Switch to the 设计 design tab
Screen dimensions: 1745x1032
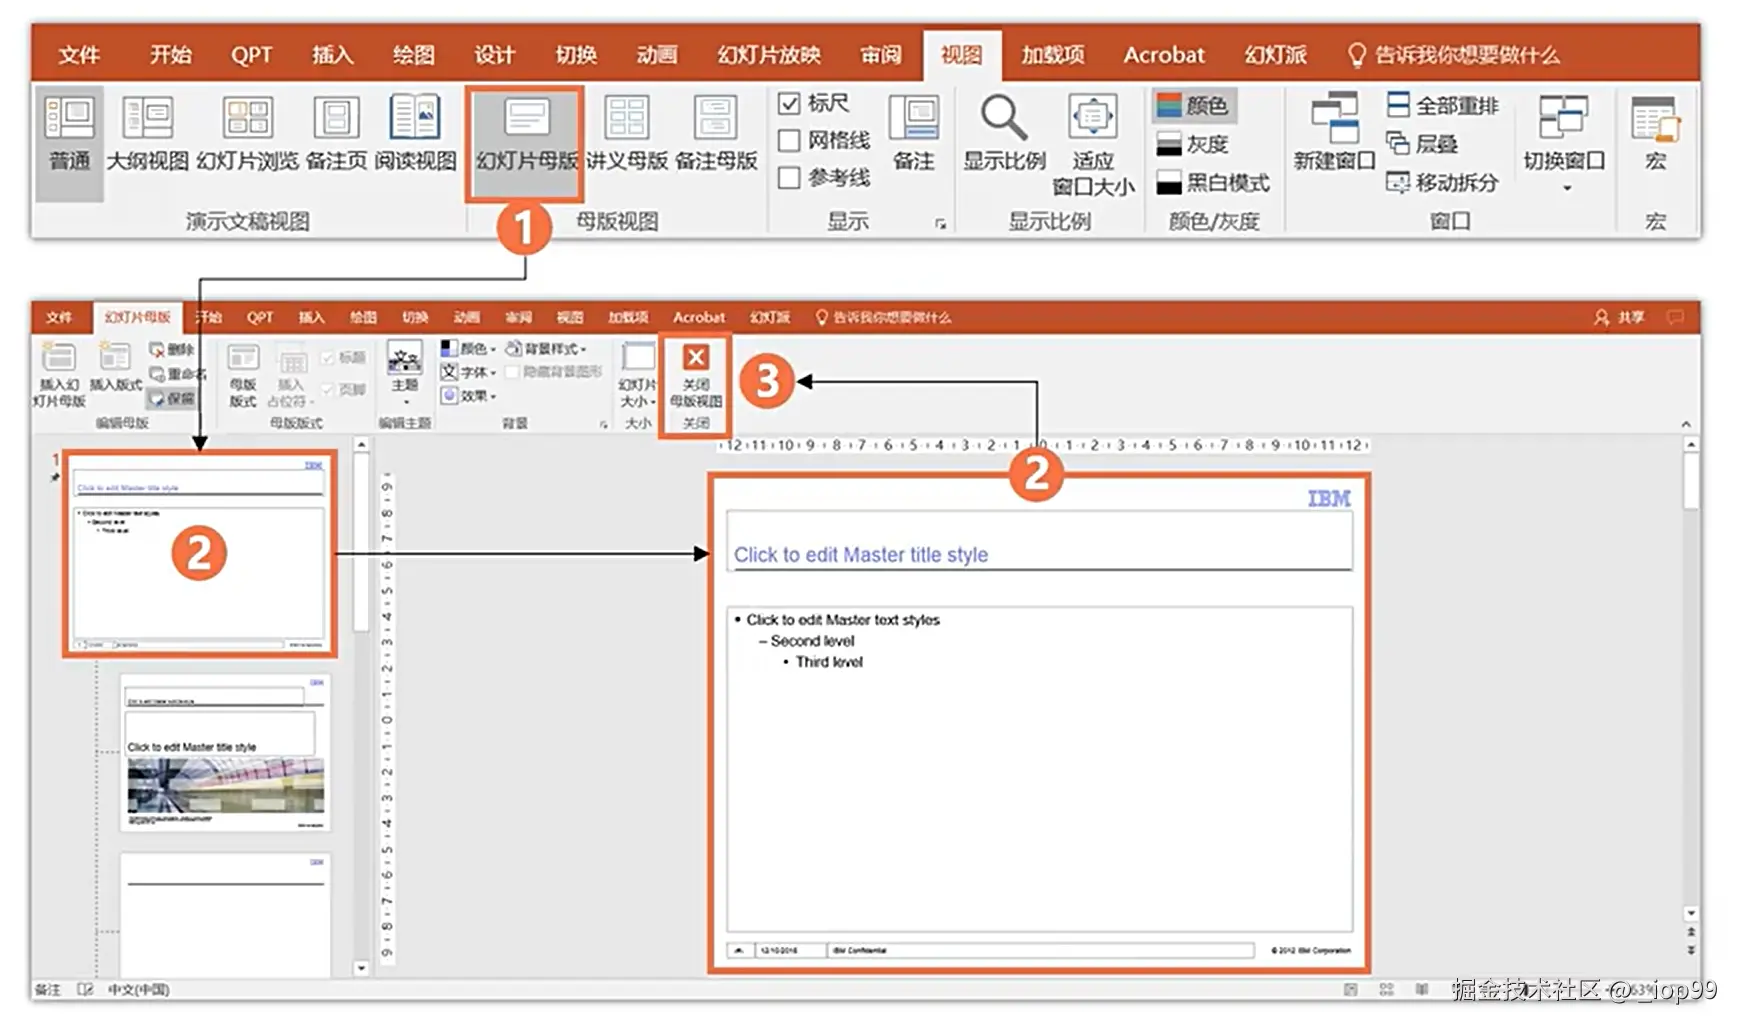pyautogui.click(x=494, y=55)
